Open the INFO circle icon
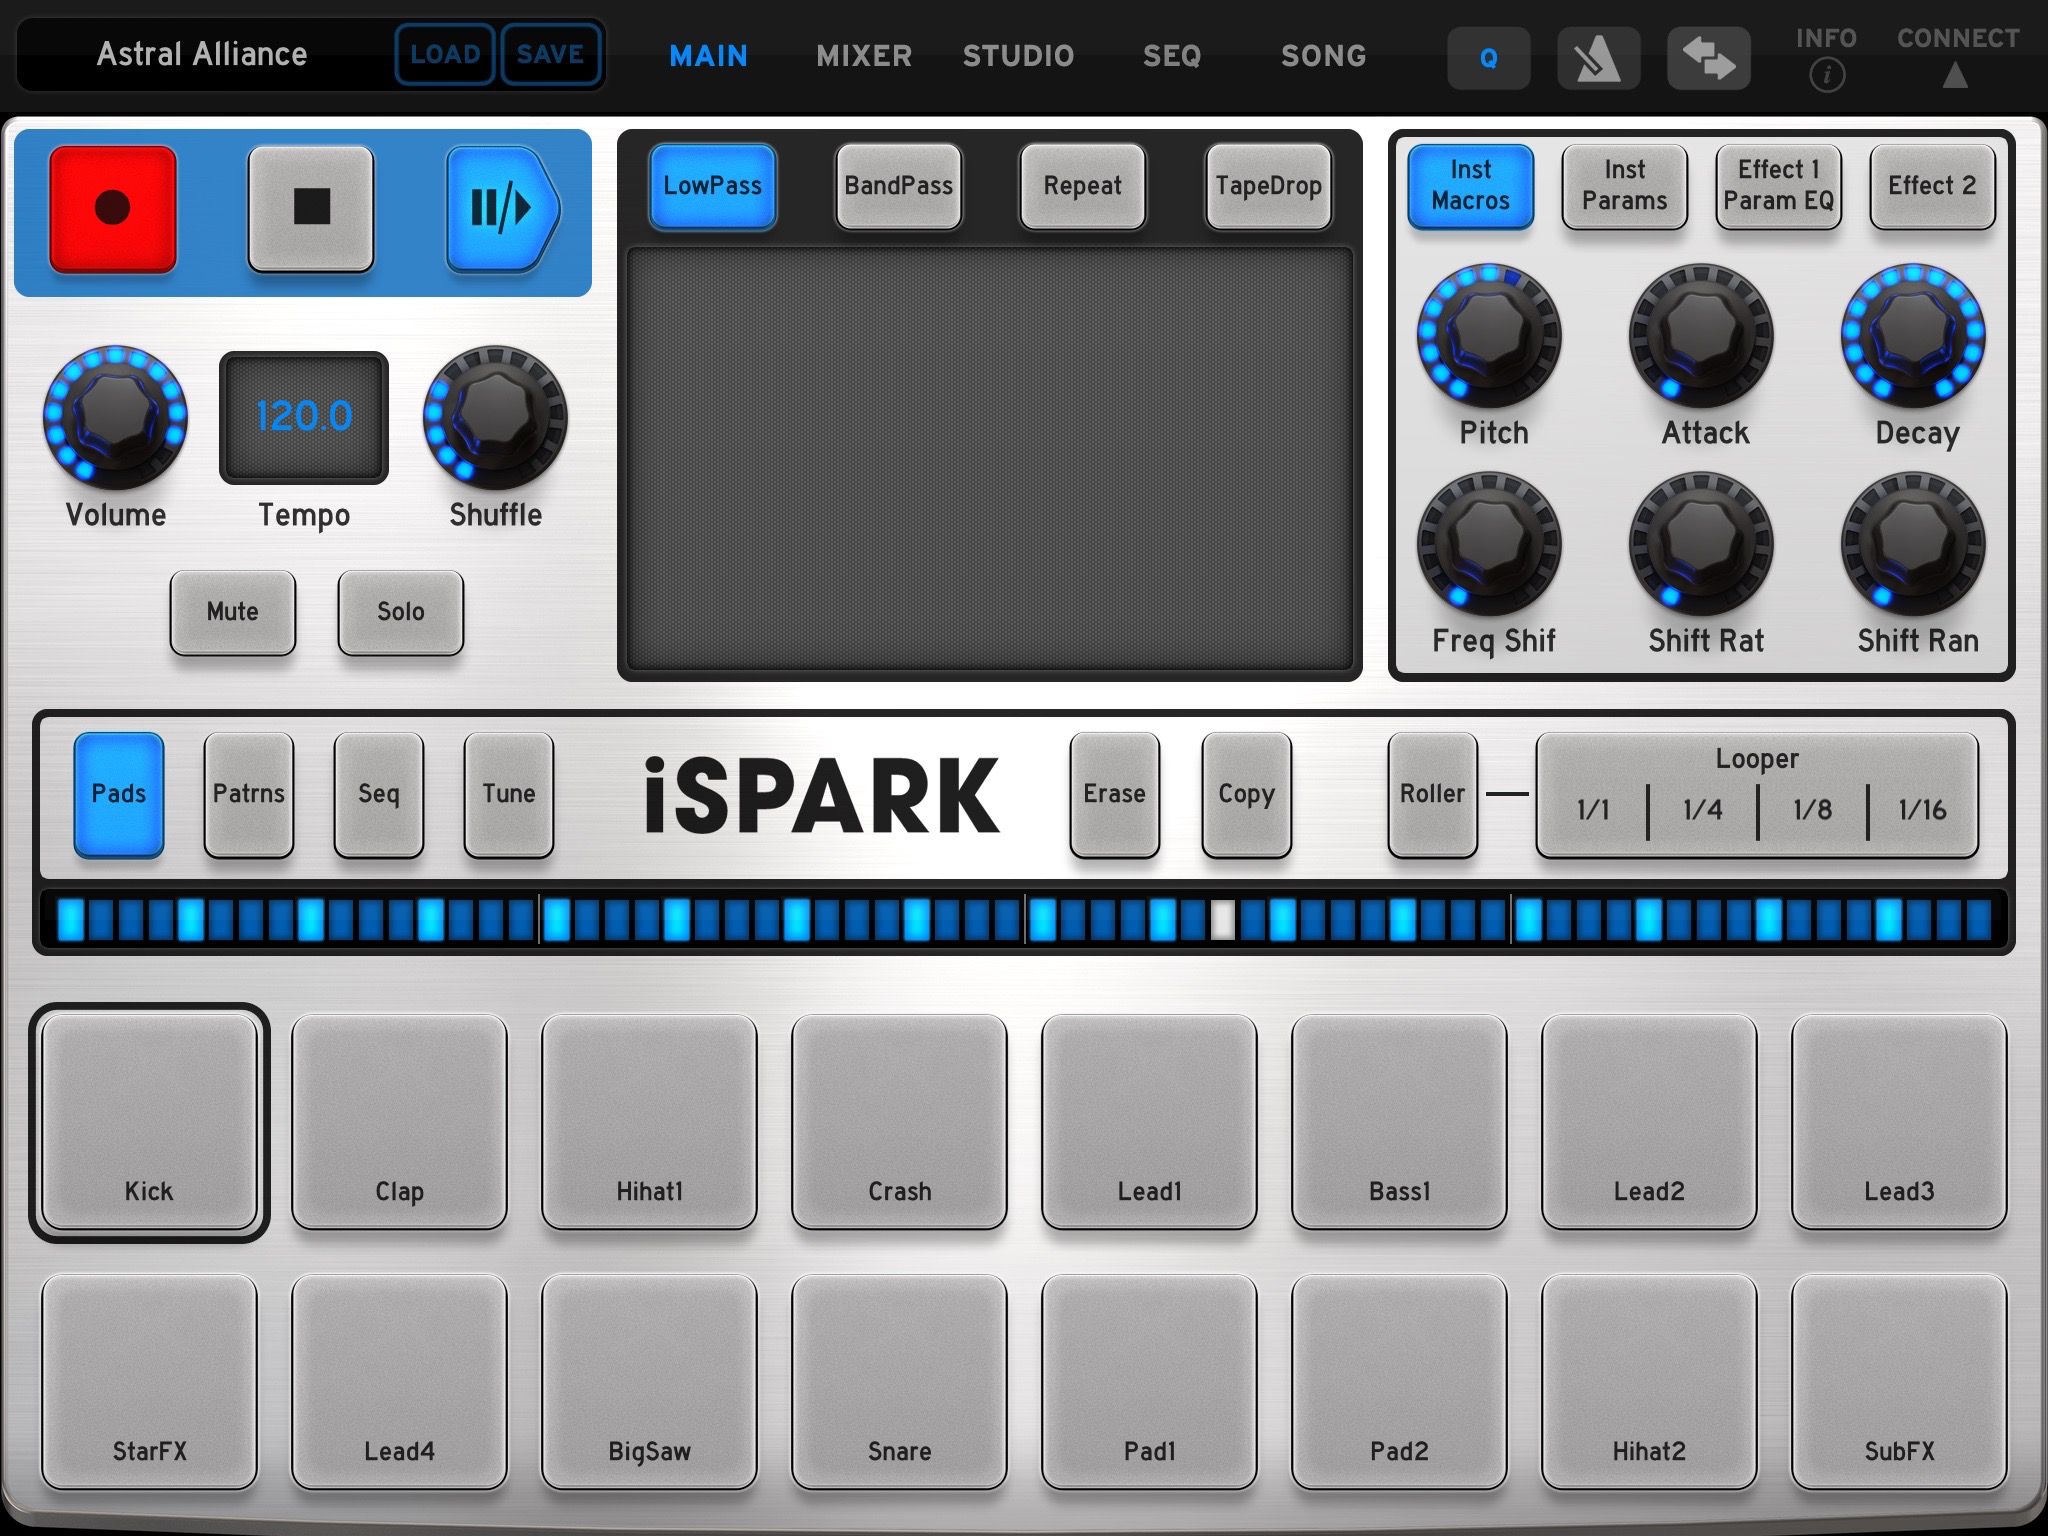 [1826, 75]
